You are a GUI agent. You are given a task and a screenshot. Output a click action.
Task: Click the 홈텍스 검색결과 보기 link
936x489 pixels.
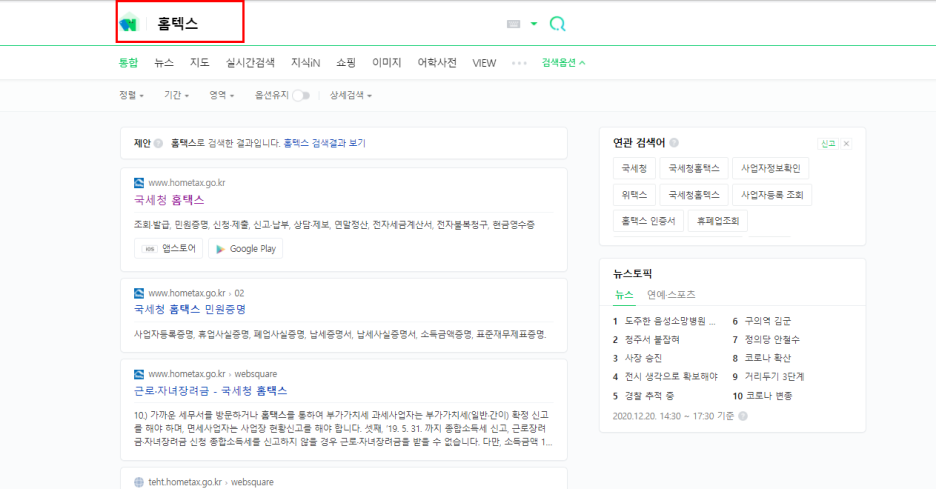[x=324, y=143]
